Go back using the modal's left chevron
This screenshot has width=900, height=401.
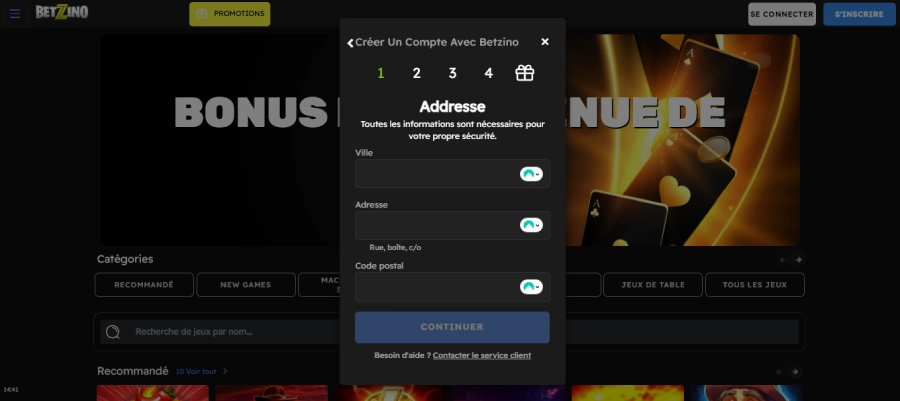(350, 43)
